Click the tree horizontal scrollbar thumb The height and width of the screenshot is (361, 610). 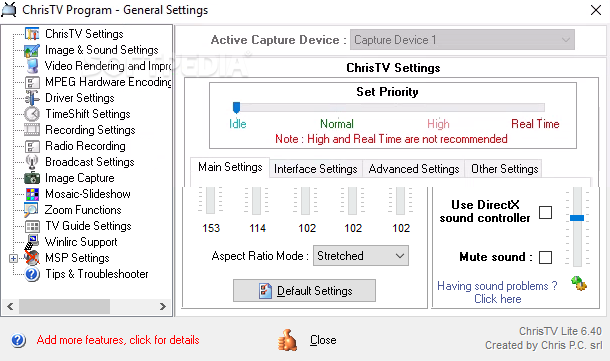[64, 307]
